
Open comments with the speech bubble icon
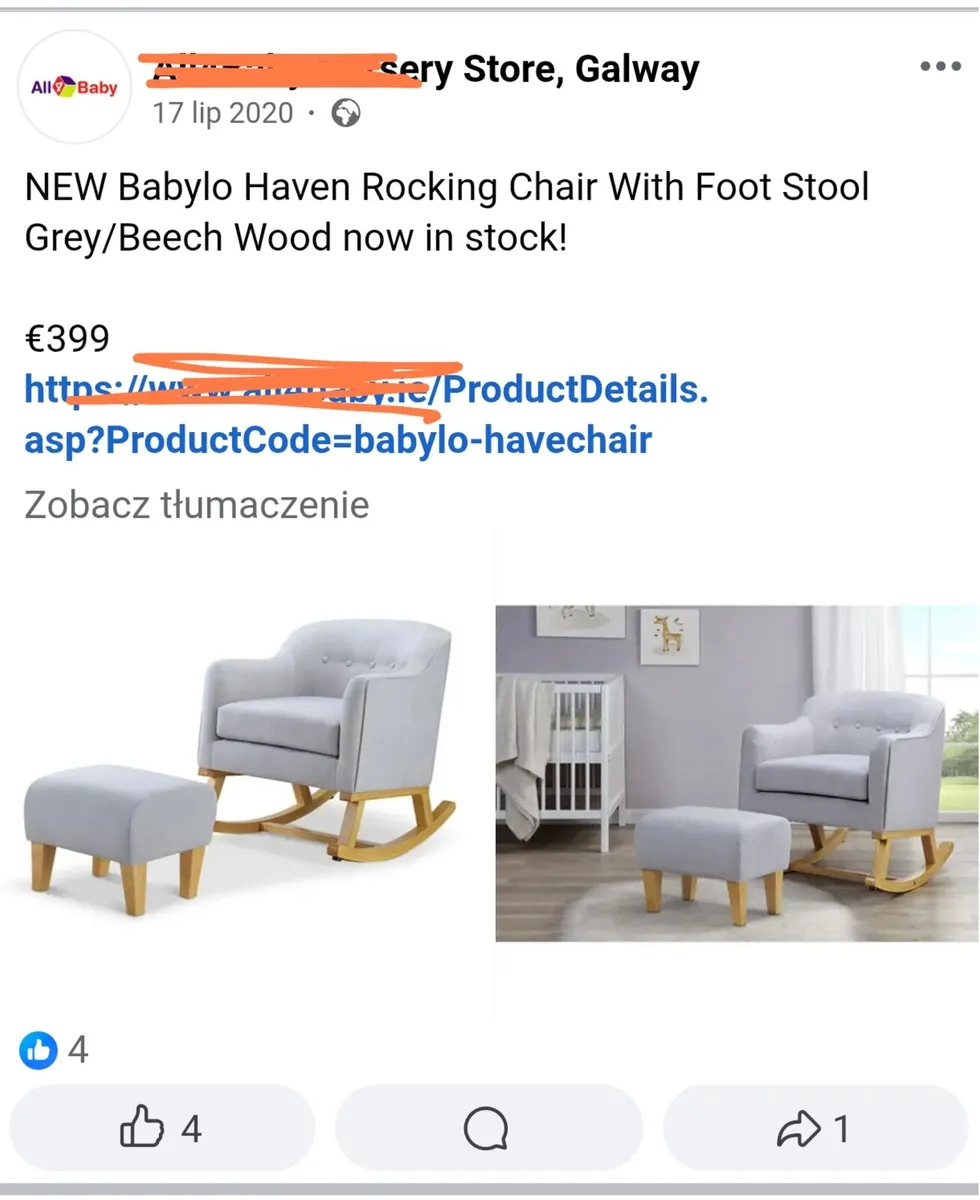tap(487, 1130)
